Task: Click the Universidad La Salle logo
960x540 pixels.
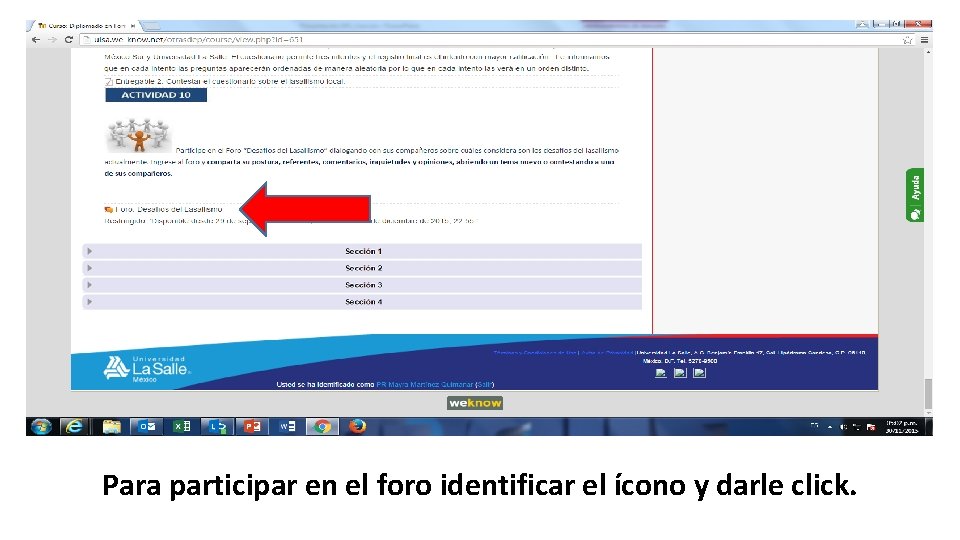Action: 147,369
